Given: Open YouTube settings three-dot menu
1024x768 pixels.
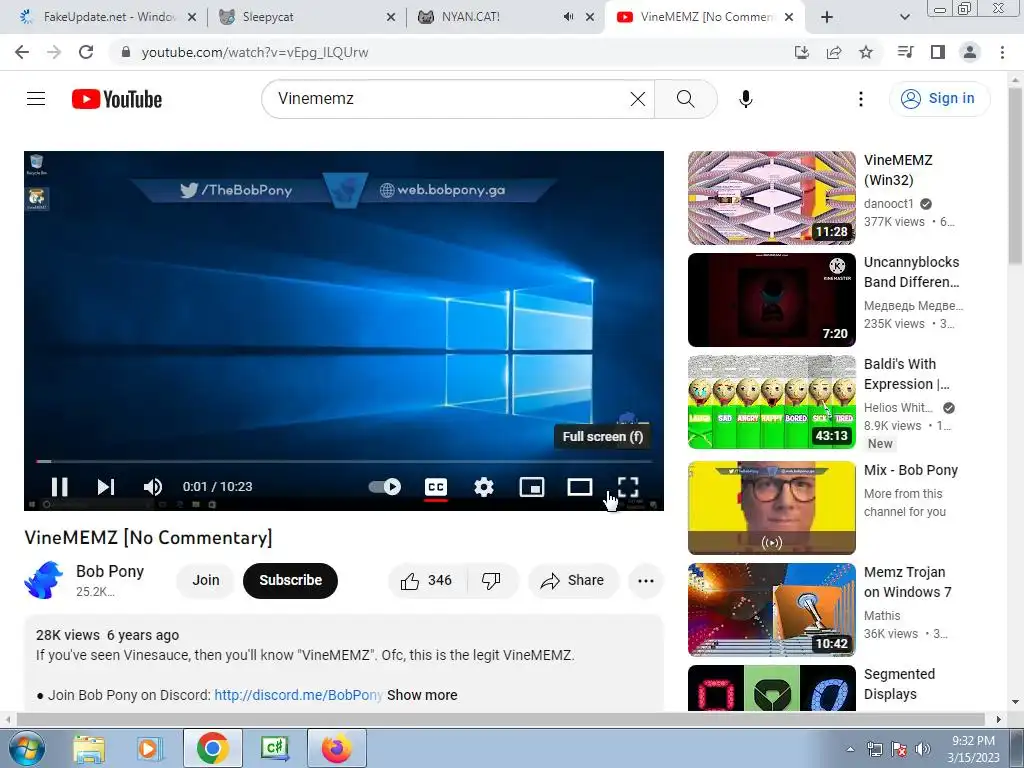Looking at the screenshot, I should 861,99.
